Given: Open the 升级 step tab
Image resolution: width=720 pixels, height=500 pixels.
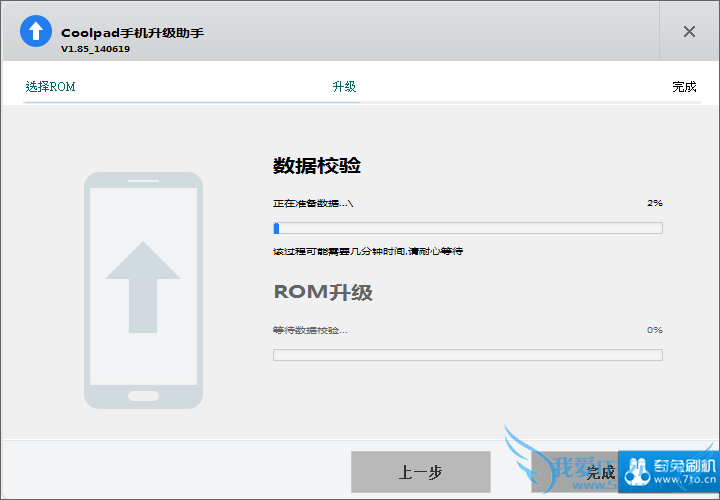Looking at the screenshot, I should [344, 87].
